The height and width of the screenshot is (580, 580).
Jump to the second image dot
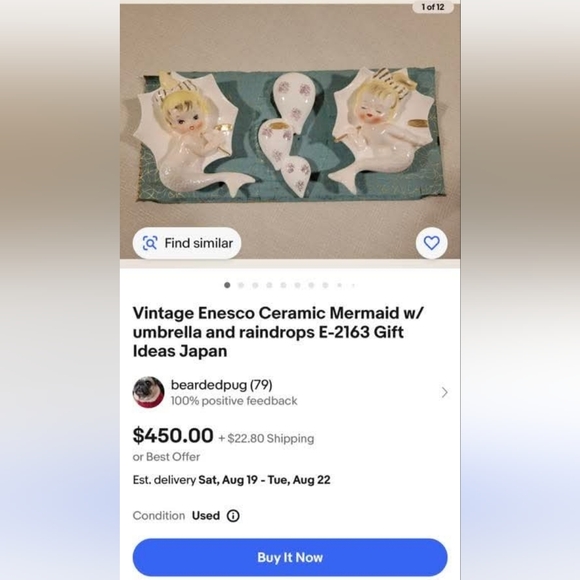(241, 285)
